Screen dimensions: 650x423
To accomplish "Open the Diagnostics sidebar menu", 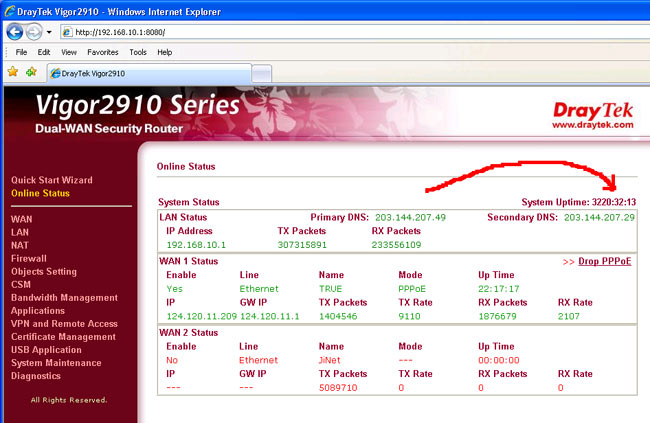I will 36,376.
